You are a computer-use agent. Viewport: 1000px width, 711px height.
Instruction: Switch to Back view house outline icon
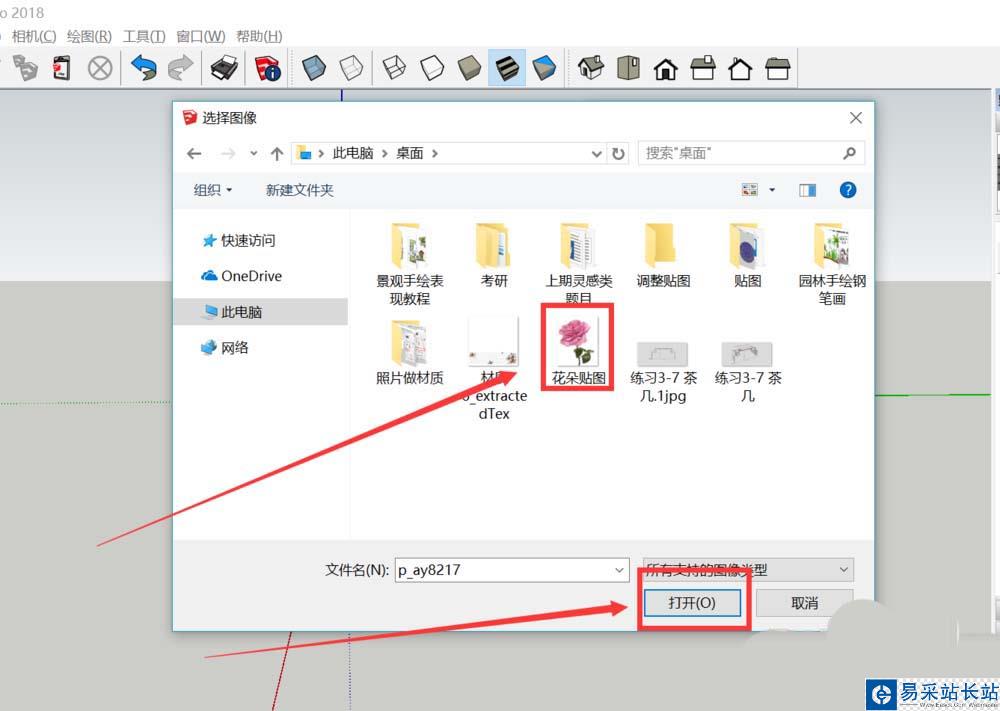click(740, 68)
